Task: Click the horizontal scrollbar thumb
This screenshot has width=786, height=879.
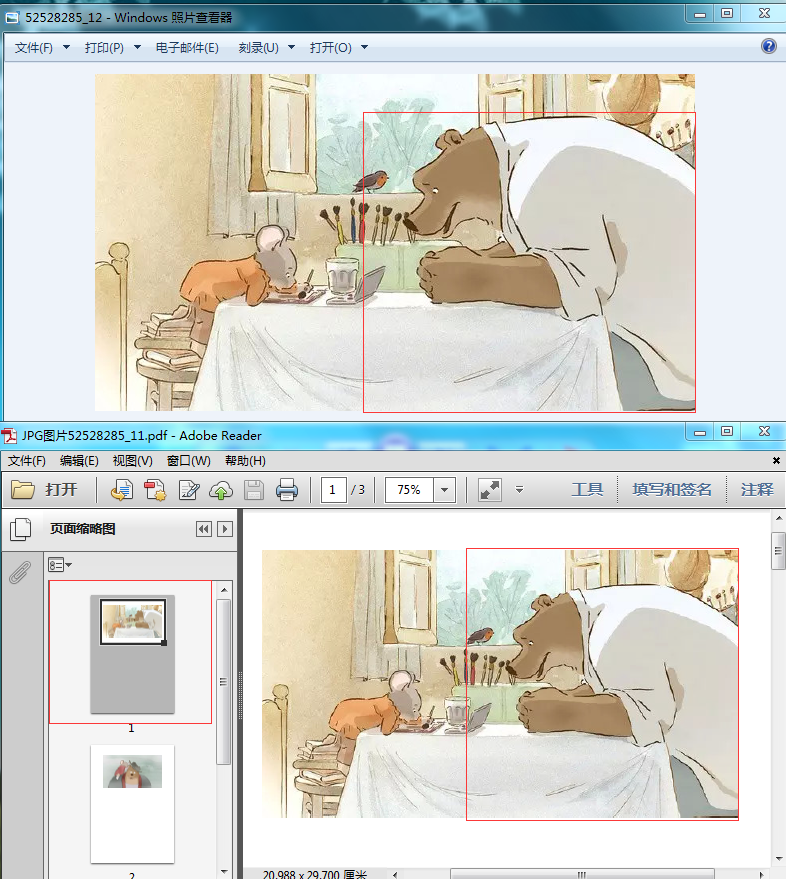Action: 582,874
